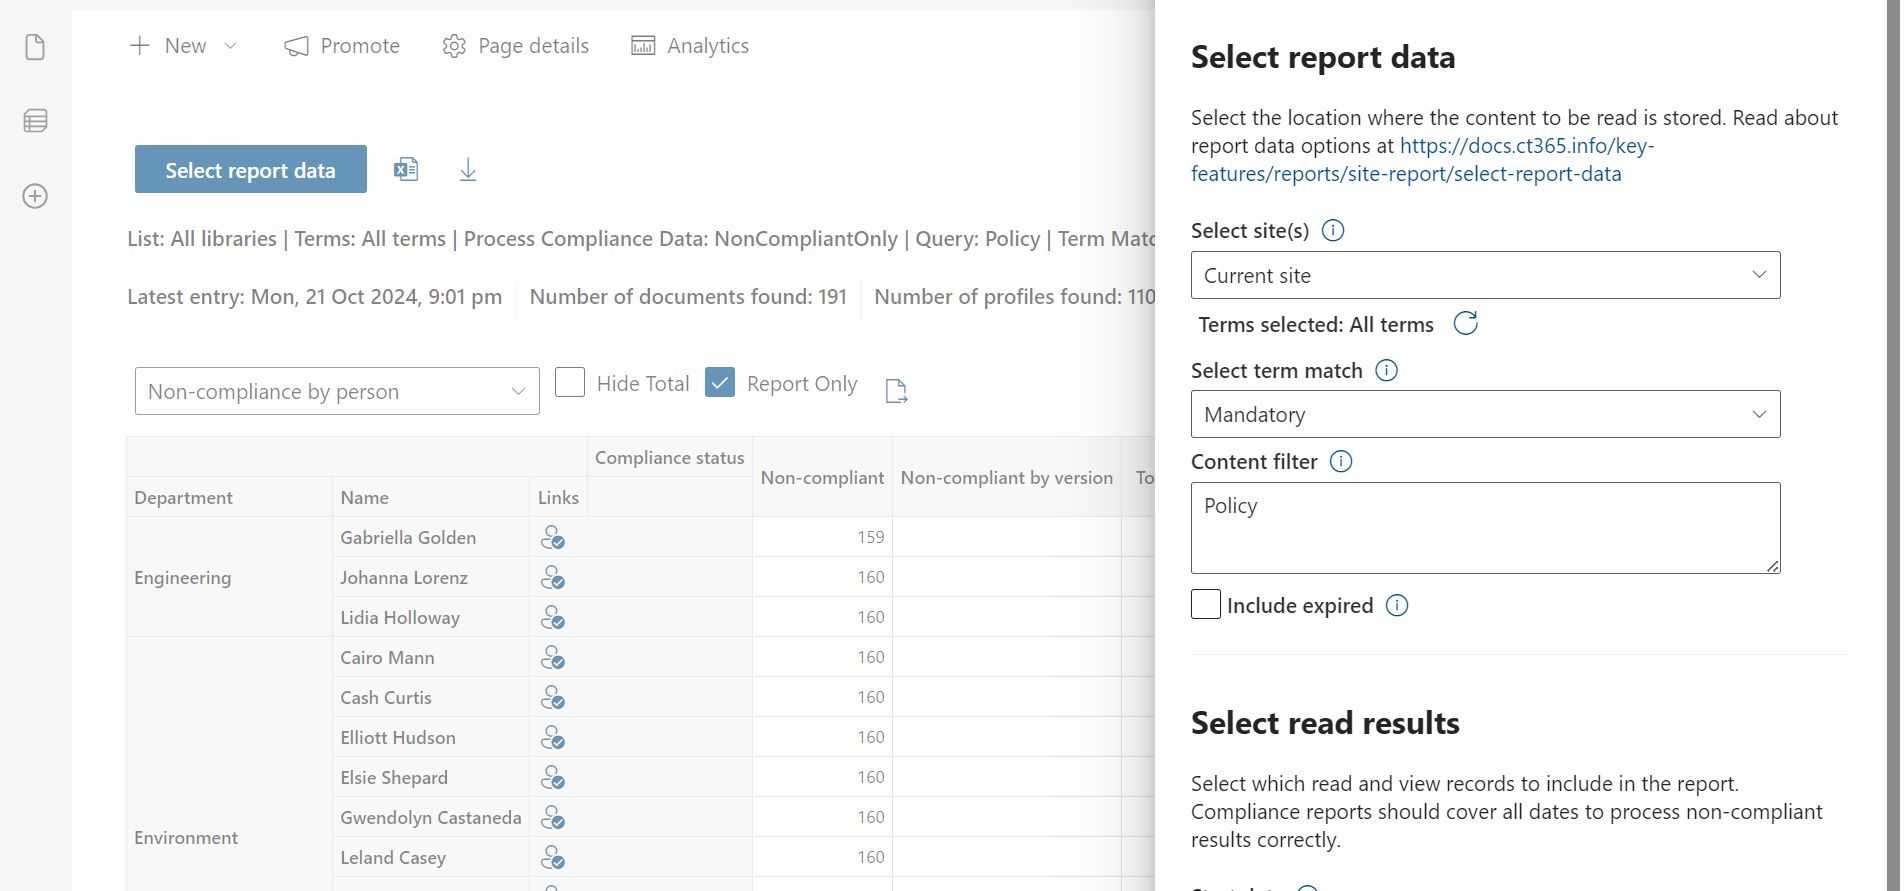Tick the Include expired checkbox

[1206, 605]
